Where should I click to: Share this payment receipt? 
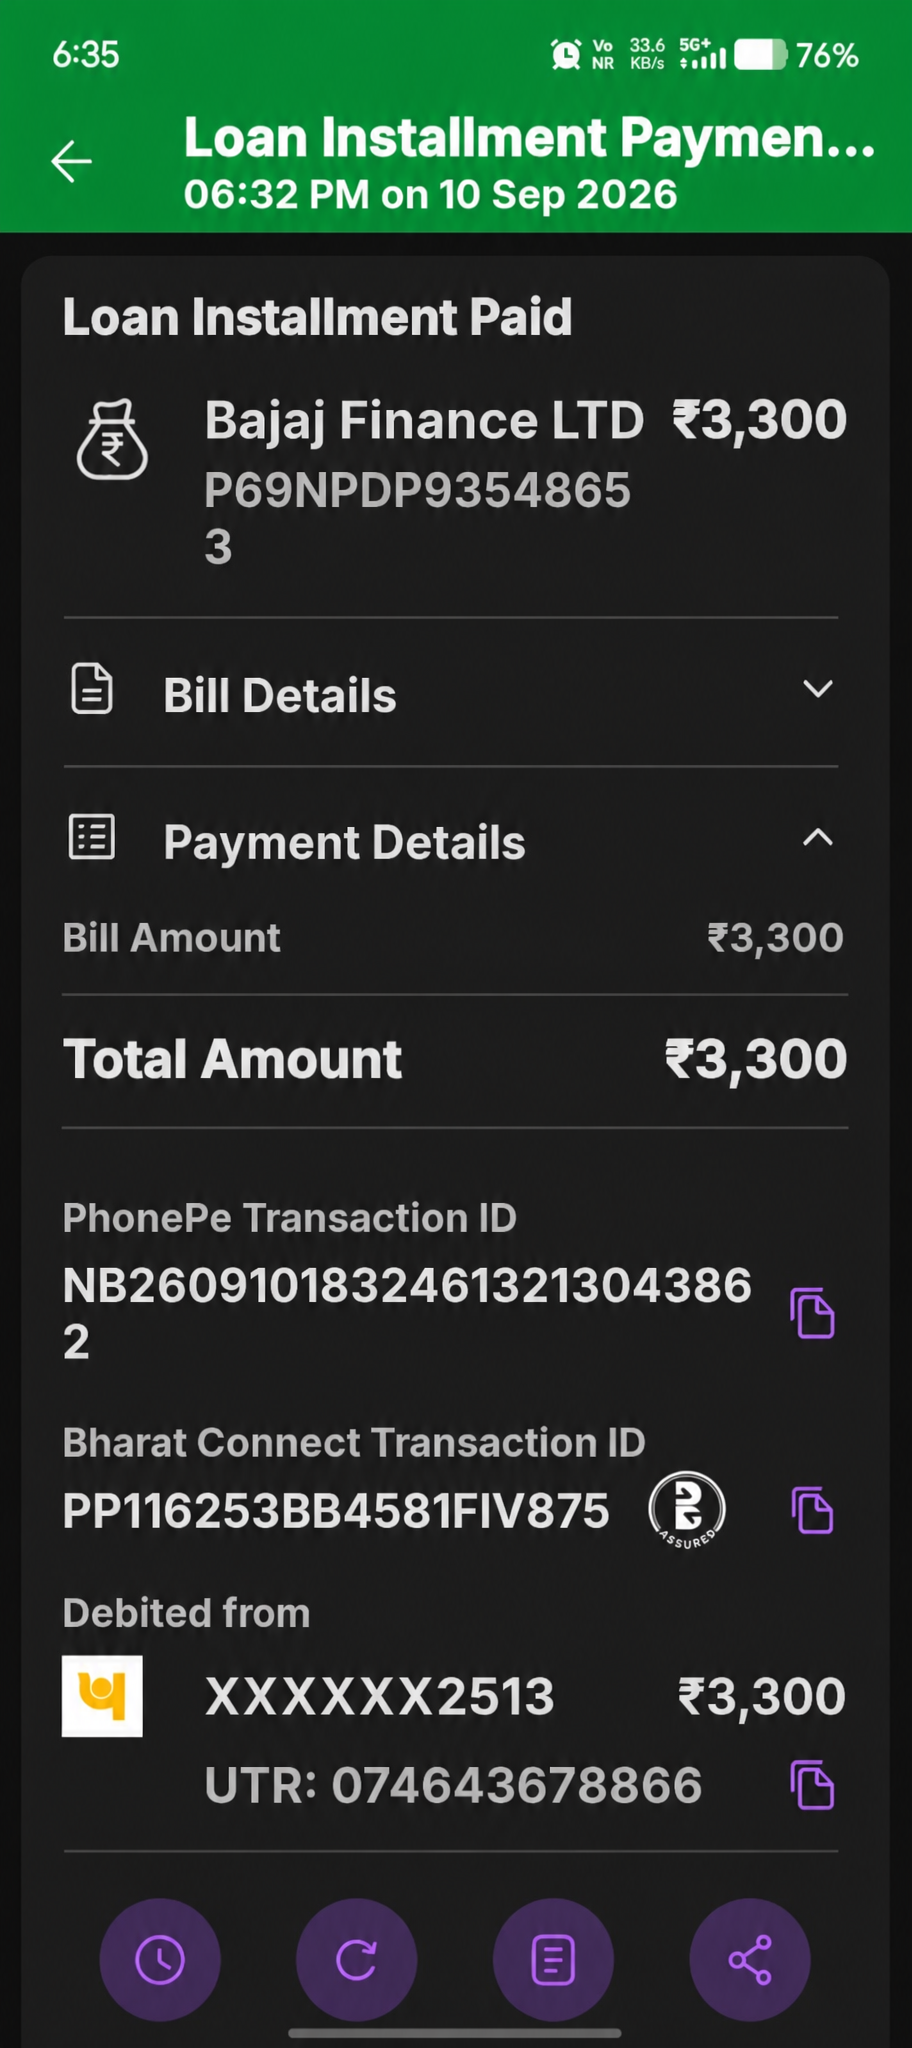click(x=750, y=1959)
